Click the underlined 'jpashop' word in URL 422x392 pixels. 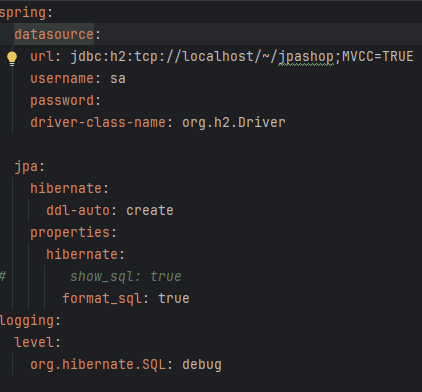click(306, 57)
